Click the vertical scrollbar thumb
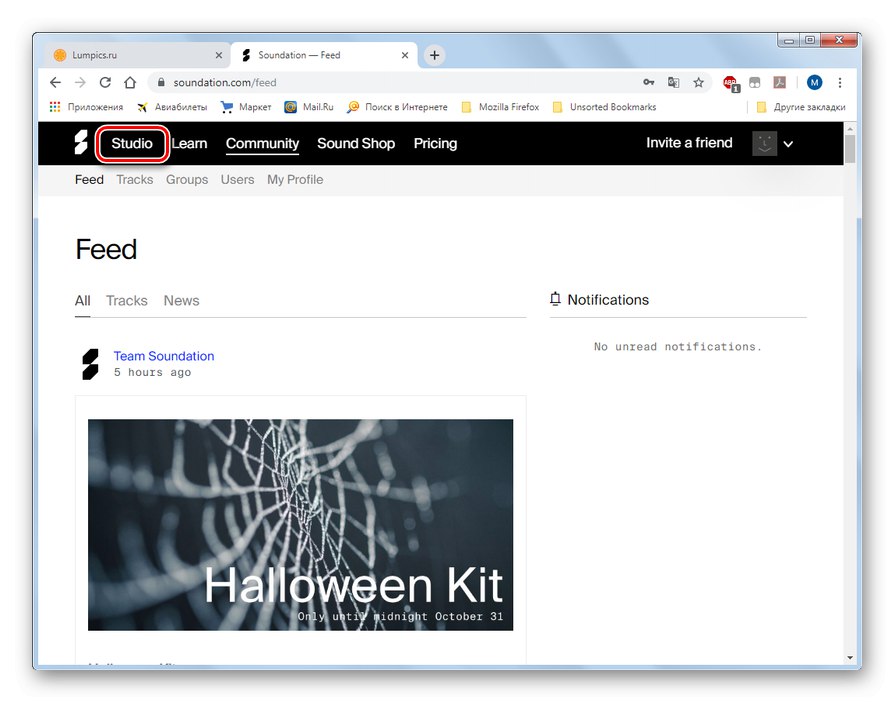895x703 pixels. [850, 149]
